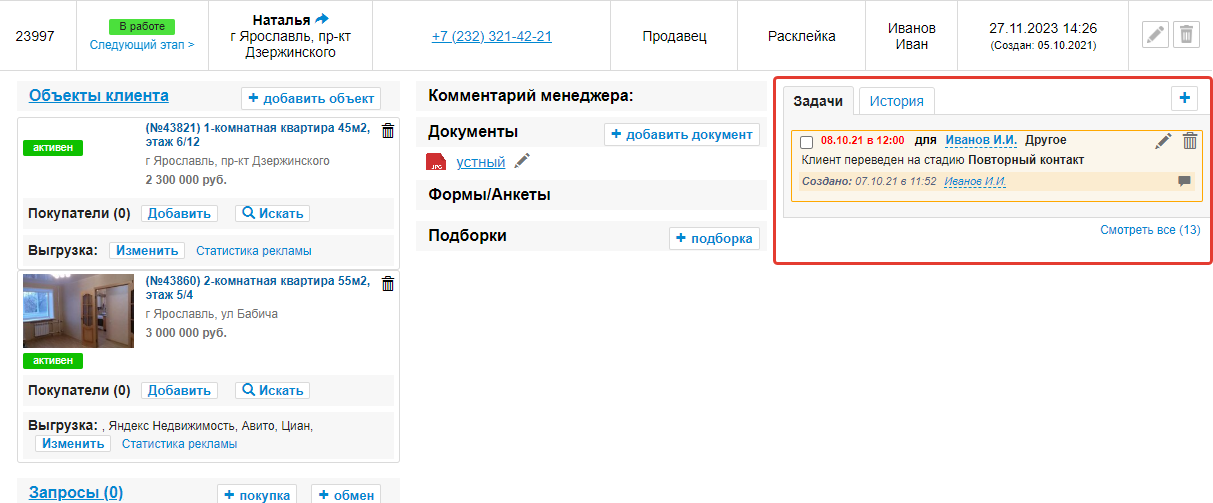Edit the устный document with pencil icon
Screen dimensions: 1213x503
[522, 162]
